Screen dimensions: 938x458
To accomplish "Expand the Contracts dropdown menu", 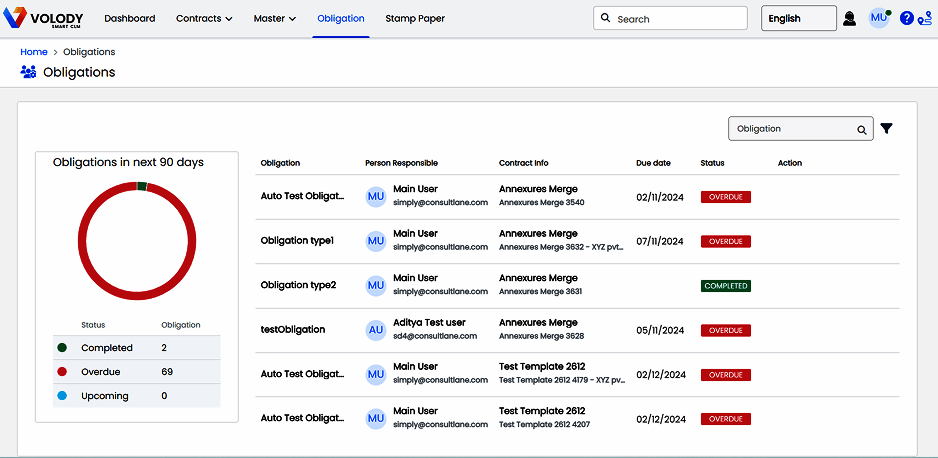I will [x=204, y=18].
